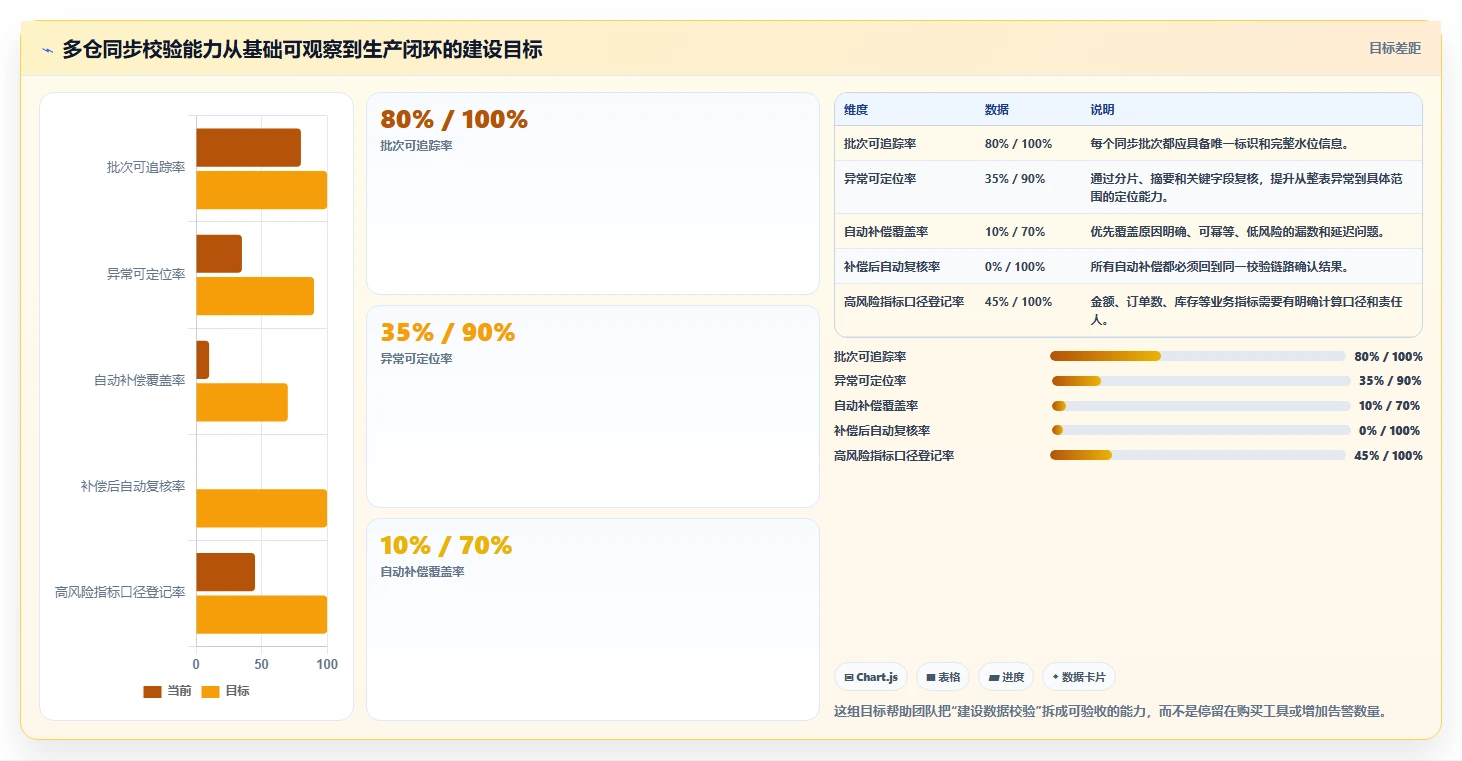Click the 10% / 70% data card
This screenshot has height=761, width=1462.
click(x=593, y=619)
